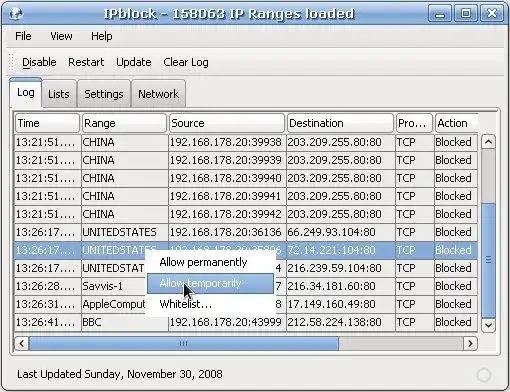Viewport: 510px width, 392px height.
Task: Click the vertical scrollbar down arrow
Action: point(488,325)
